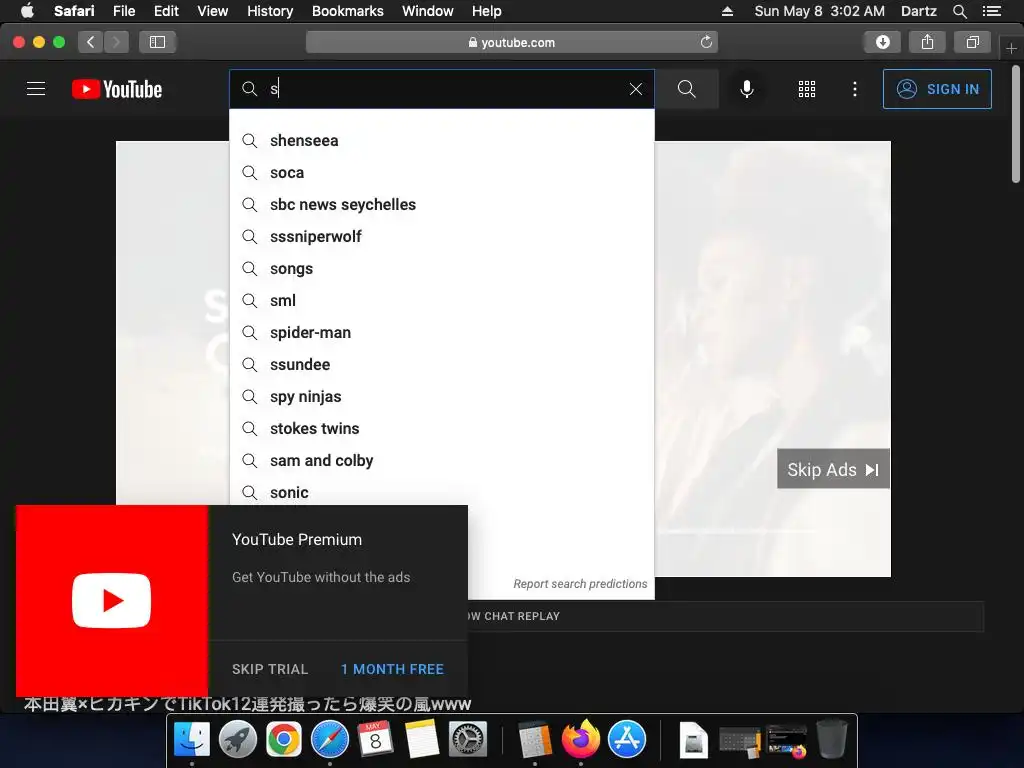Open the File menu

123,11
